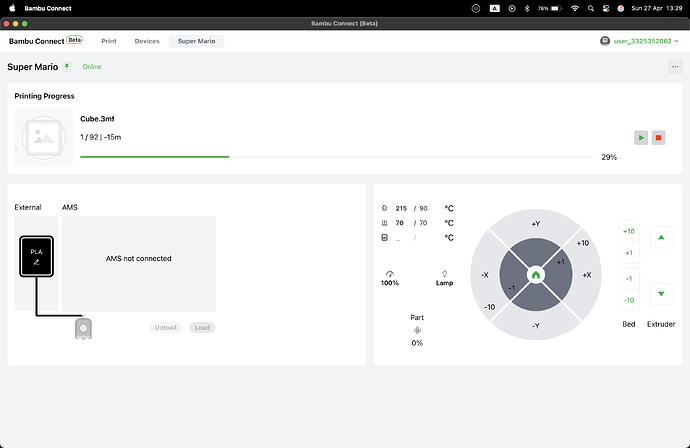Click the 29% progress value
690x448 pixels.
(609, 157)
